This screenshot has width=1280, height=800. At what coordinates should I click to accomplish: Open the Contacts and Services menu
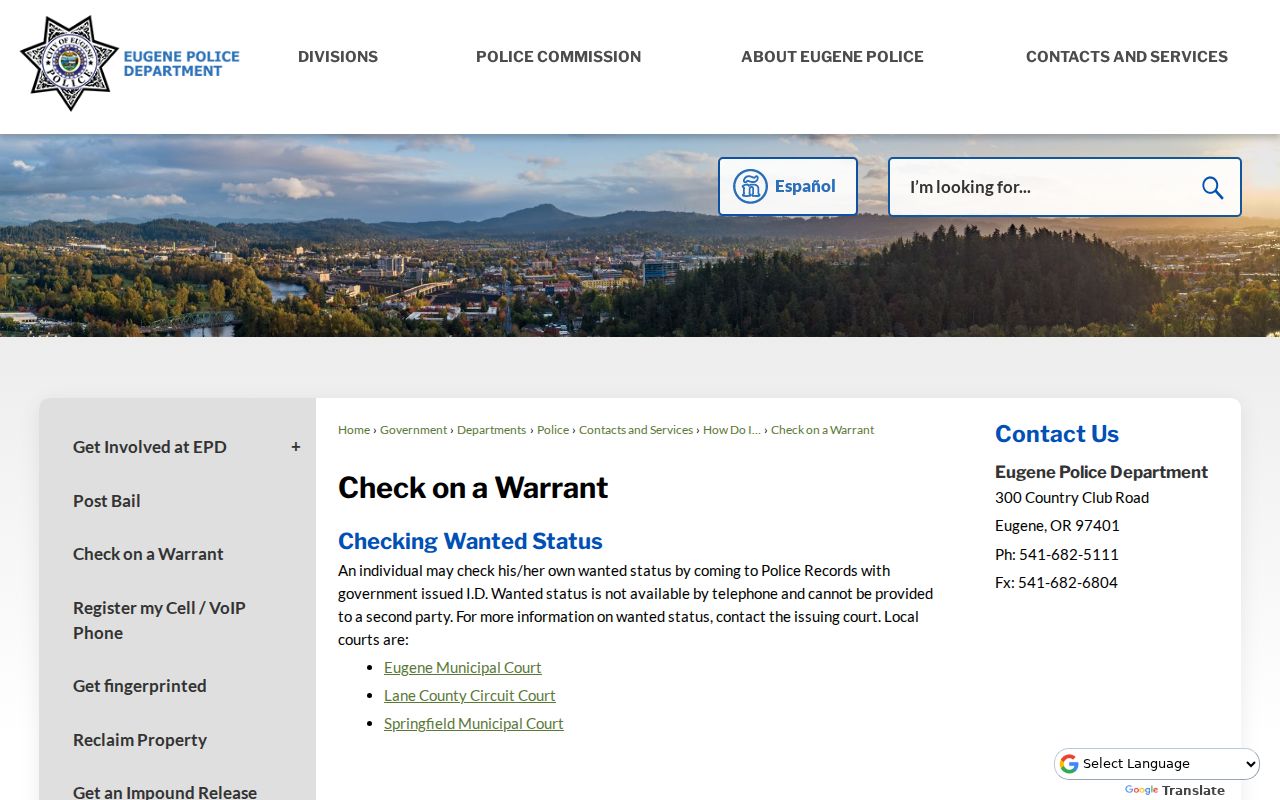tap(1127, 57)
